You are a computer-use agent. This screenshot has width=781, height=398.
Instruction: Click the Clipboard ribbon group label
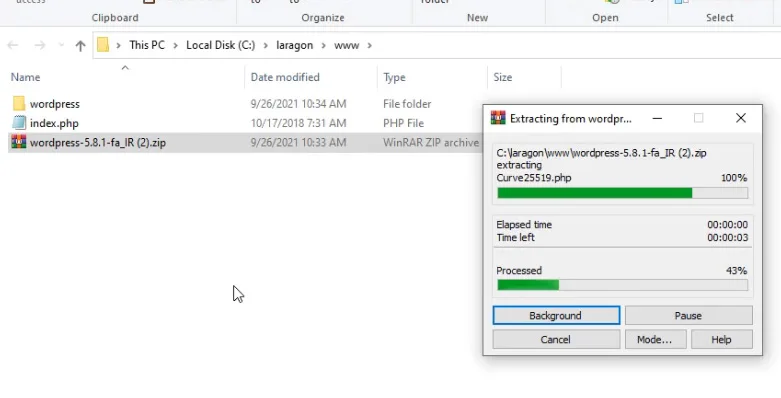pyautogui.click(x=115, y=17)
